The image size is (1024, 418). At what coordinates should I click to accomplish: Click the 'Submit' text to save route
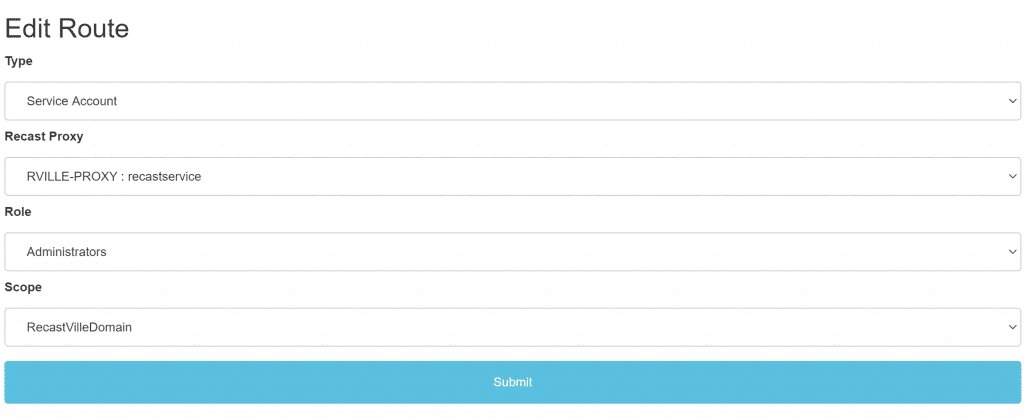click(512, 382)
